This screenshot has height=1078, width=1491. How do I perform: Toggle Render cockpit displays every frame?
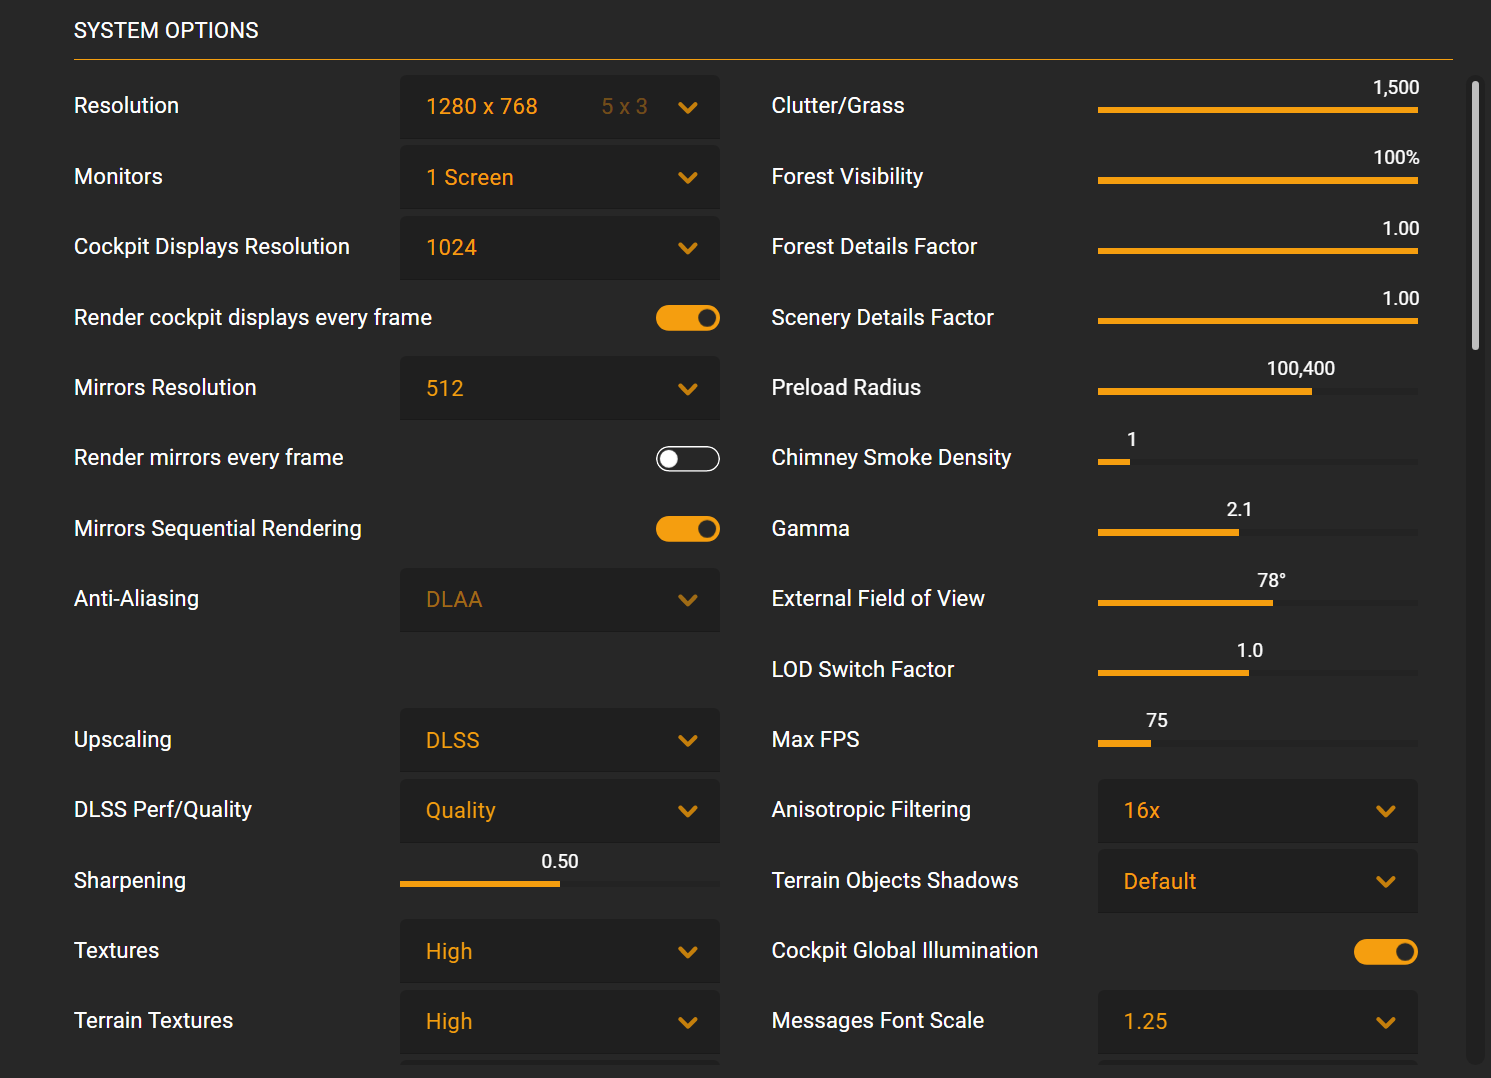[x=687, y=318]
